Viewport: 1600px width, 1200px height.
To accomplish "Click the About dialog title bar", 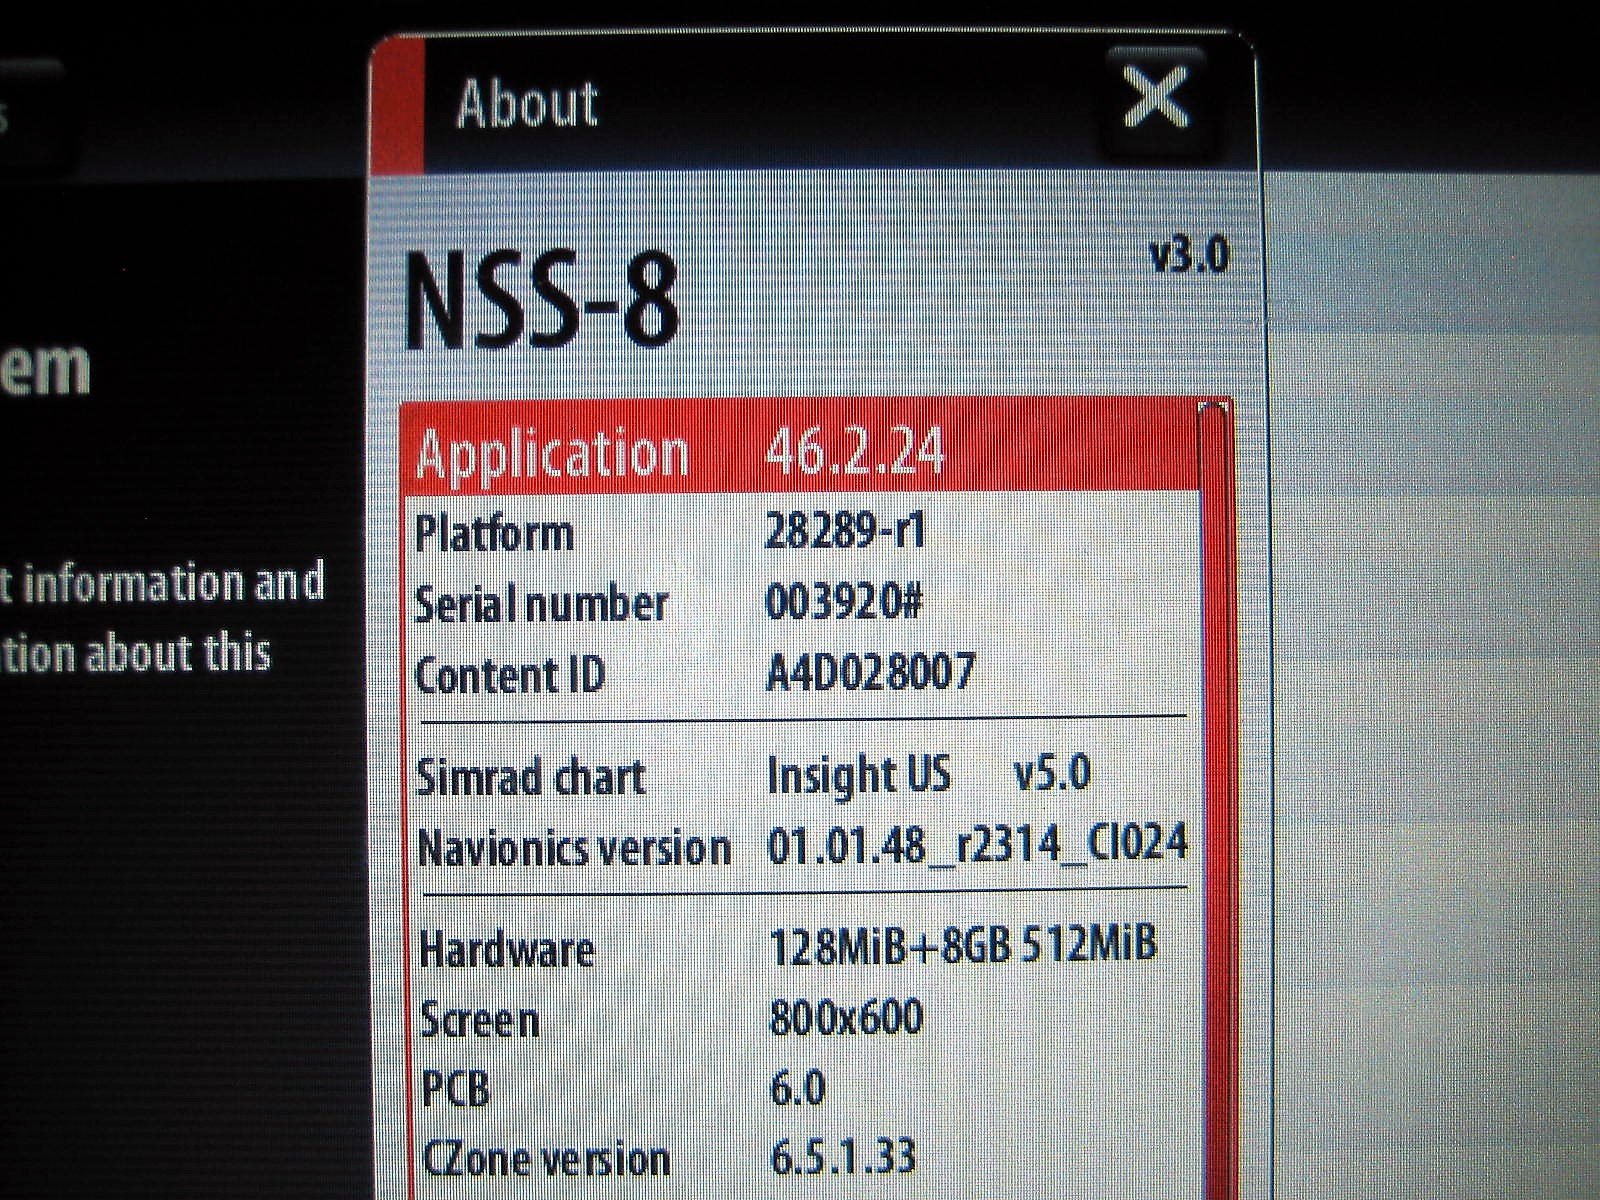I will pos(700,100).
